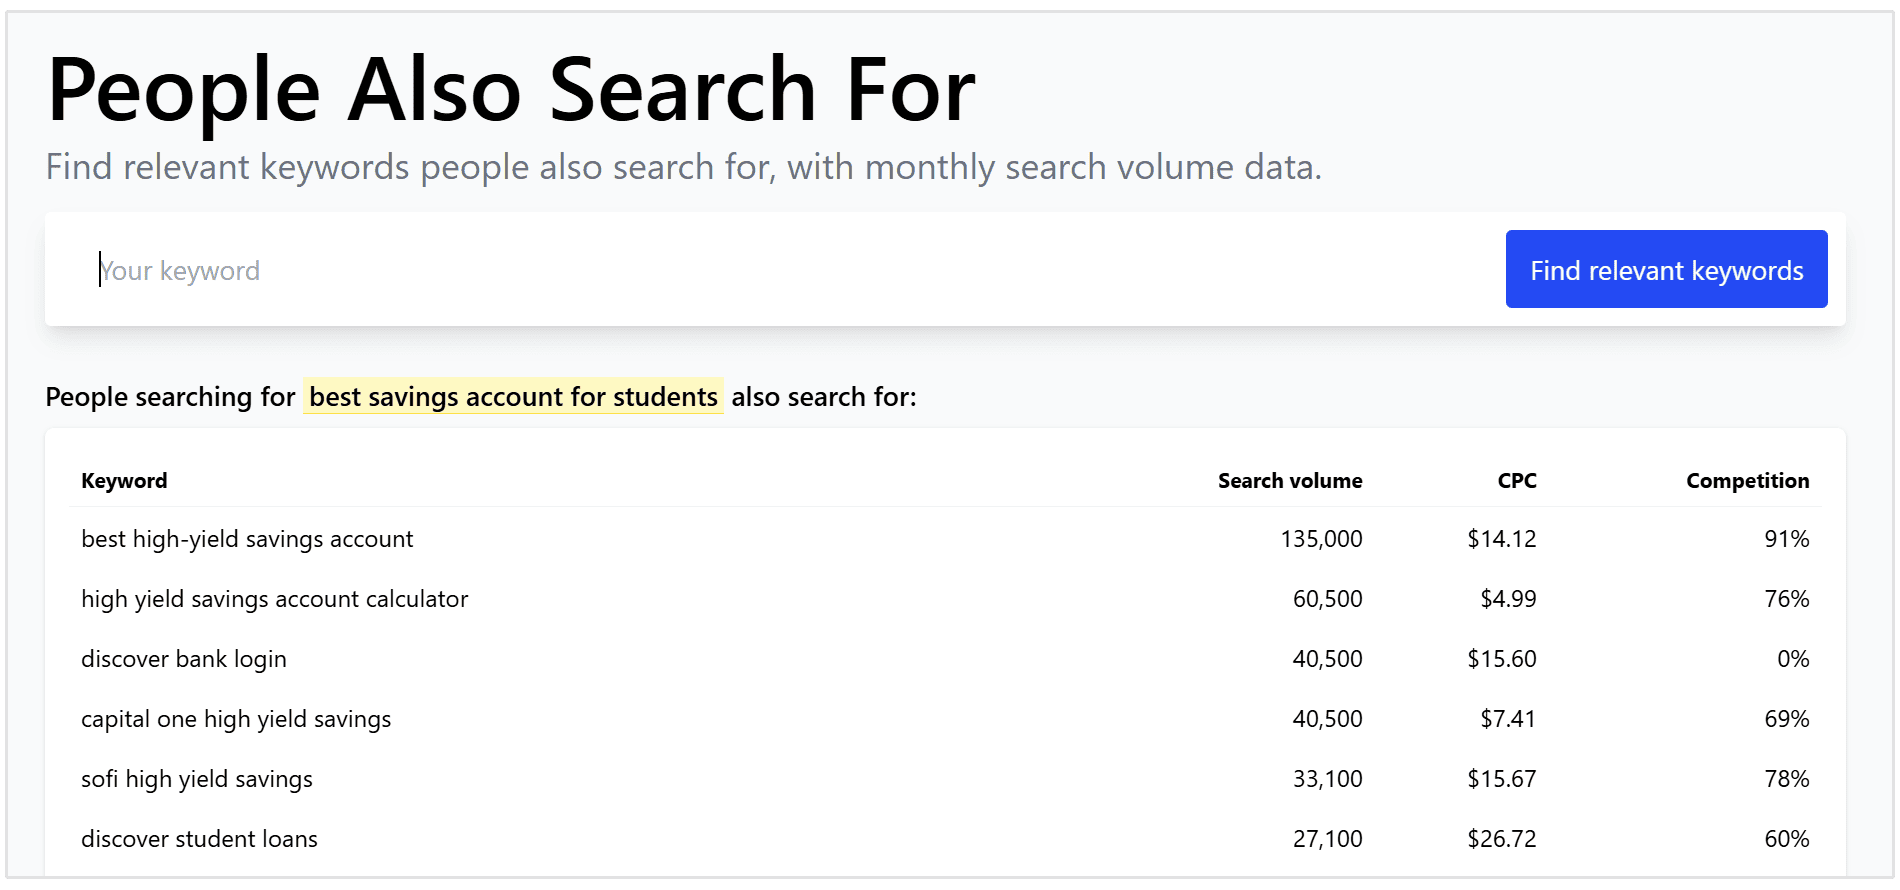The height and width of the screenshot is (890, 1900).
Task: Click the discover bank login keyword row
Action: [184, 658]
